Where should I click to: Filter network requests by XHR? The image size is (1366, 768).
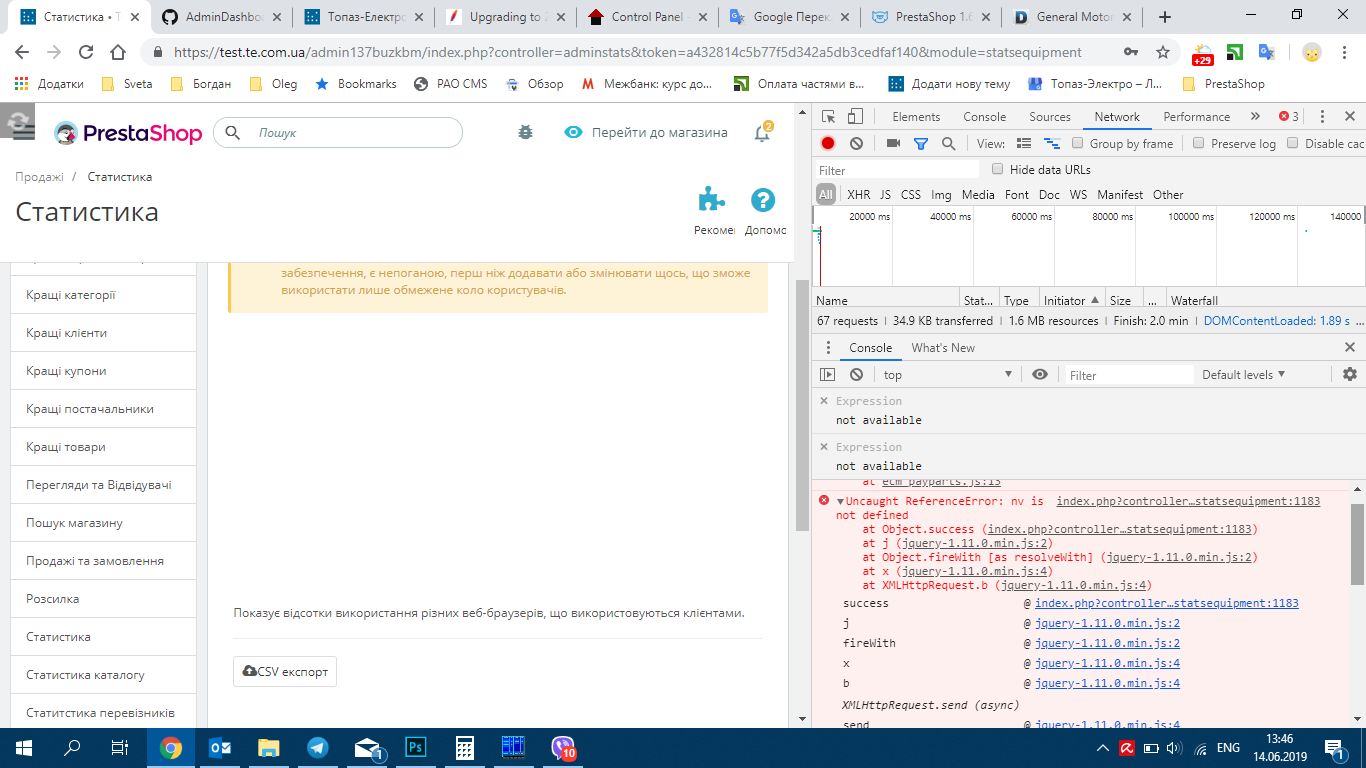click(858, 195)
